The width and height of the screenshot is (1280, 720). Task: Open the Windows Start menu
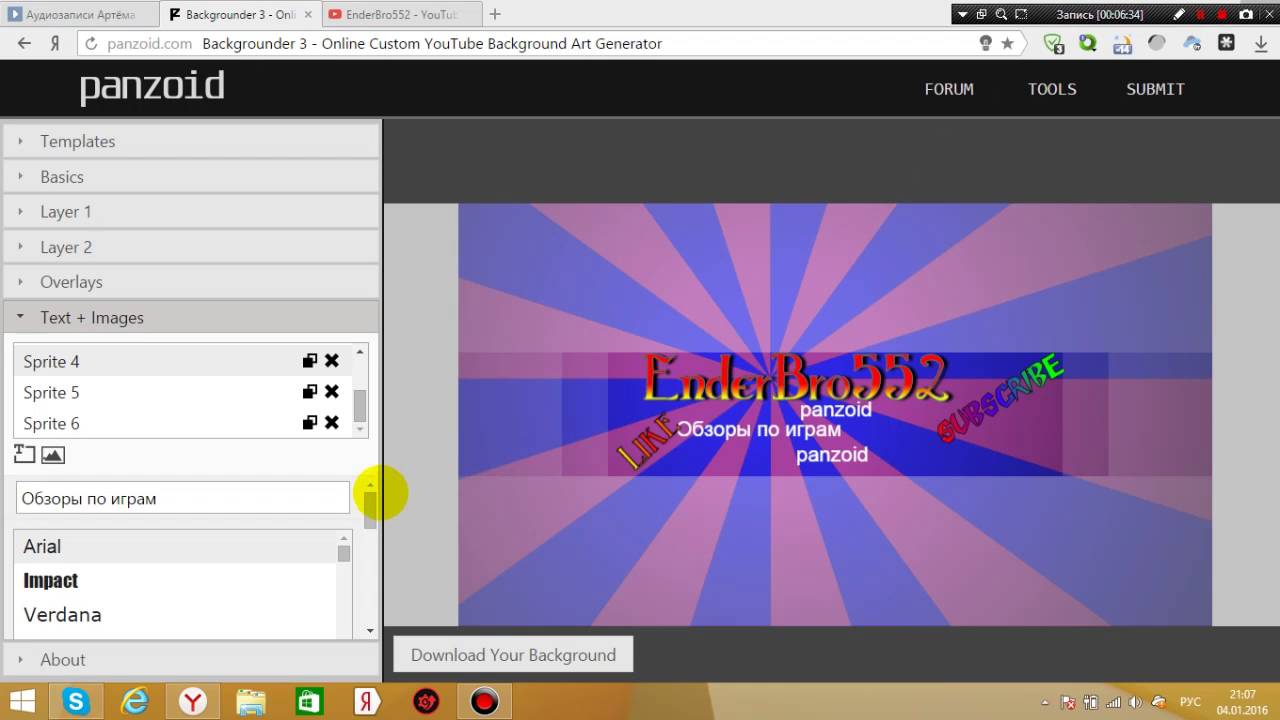click(22, 701)
